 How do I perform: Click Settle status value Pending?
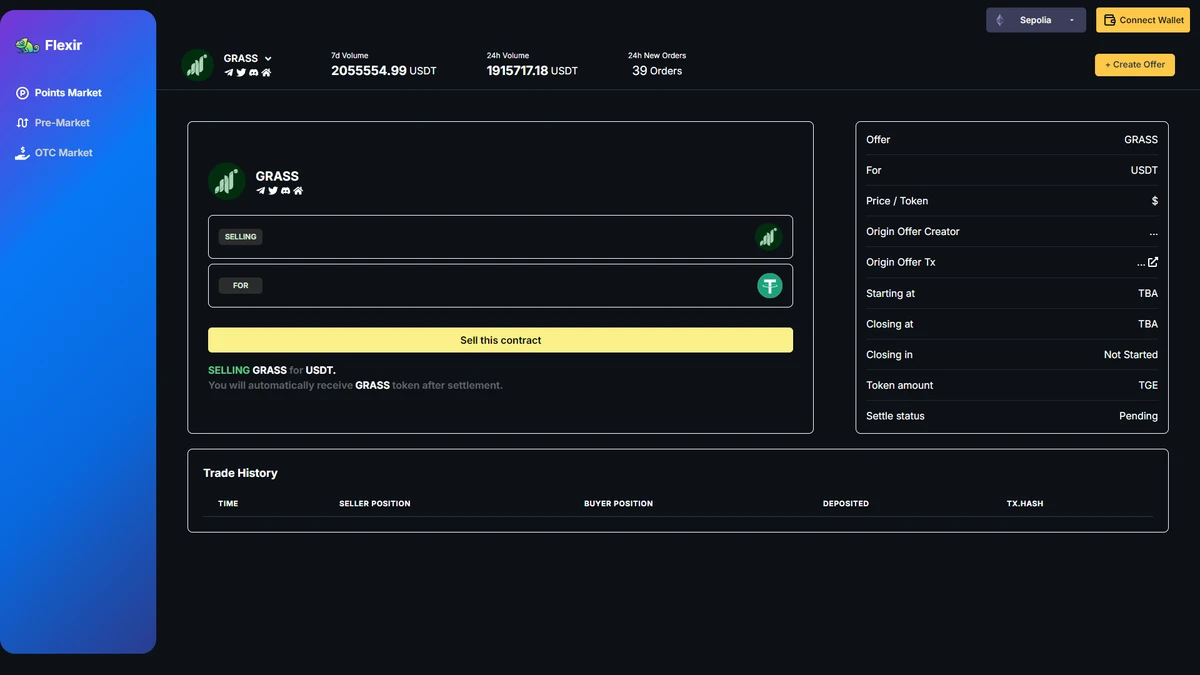pos(1138,416)
